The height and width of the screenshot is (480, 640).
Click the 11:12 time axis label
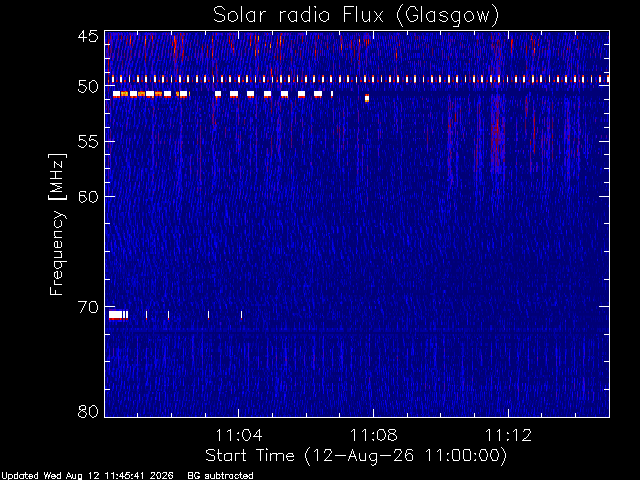pyautogui.click(x=508, y=435)
